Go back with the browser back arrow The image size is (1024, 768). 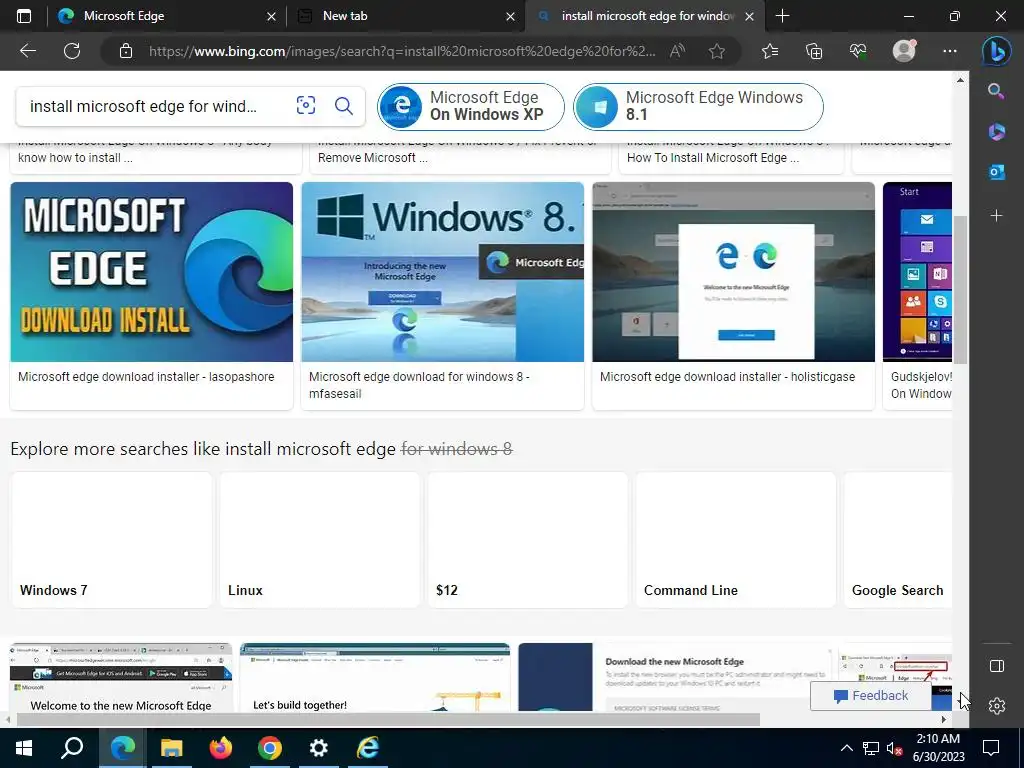click(x=28, y=51)
